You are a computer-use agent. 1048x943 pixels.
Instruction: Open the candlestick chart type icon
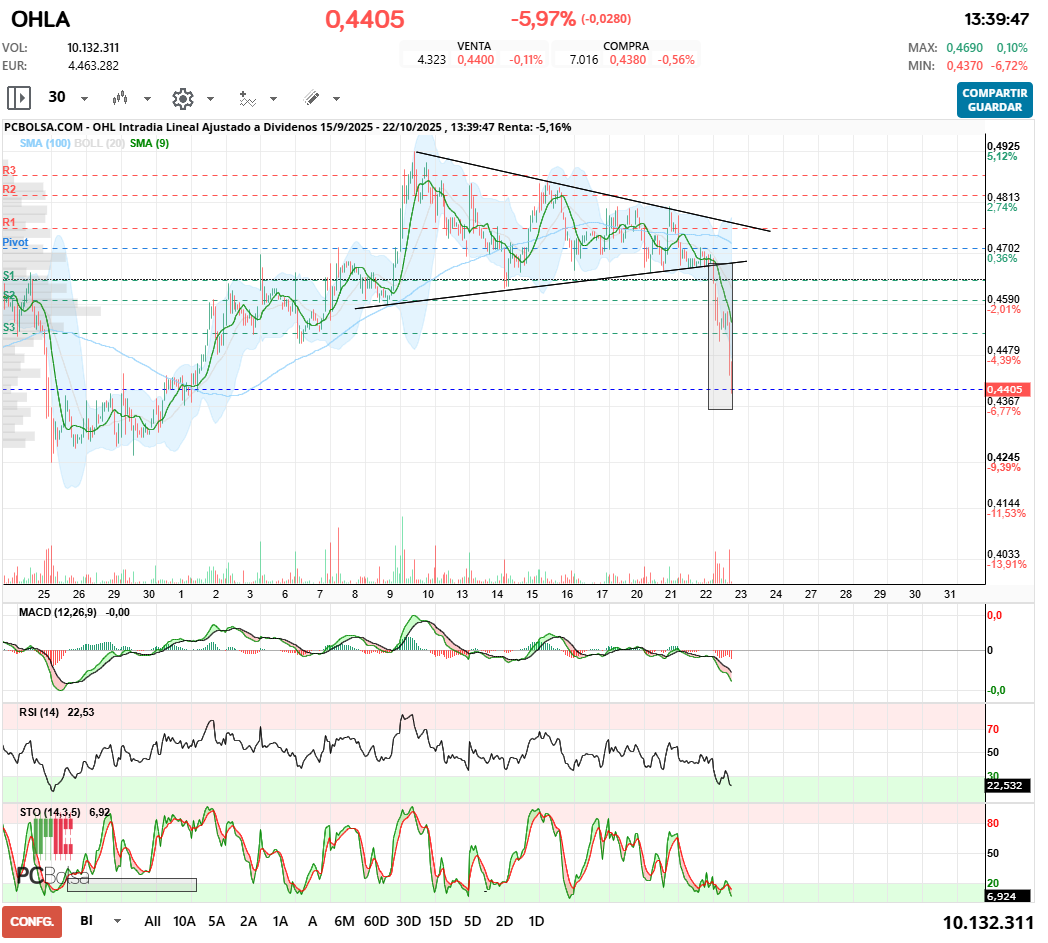[x=120, y=98]
